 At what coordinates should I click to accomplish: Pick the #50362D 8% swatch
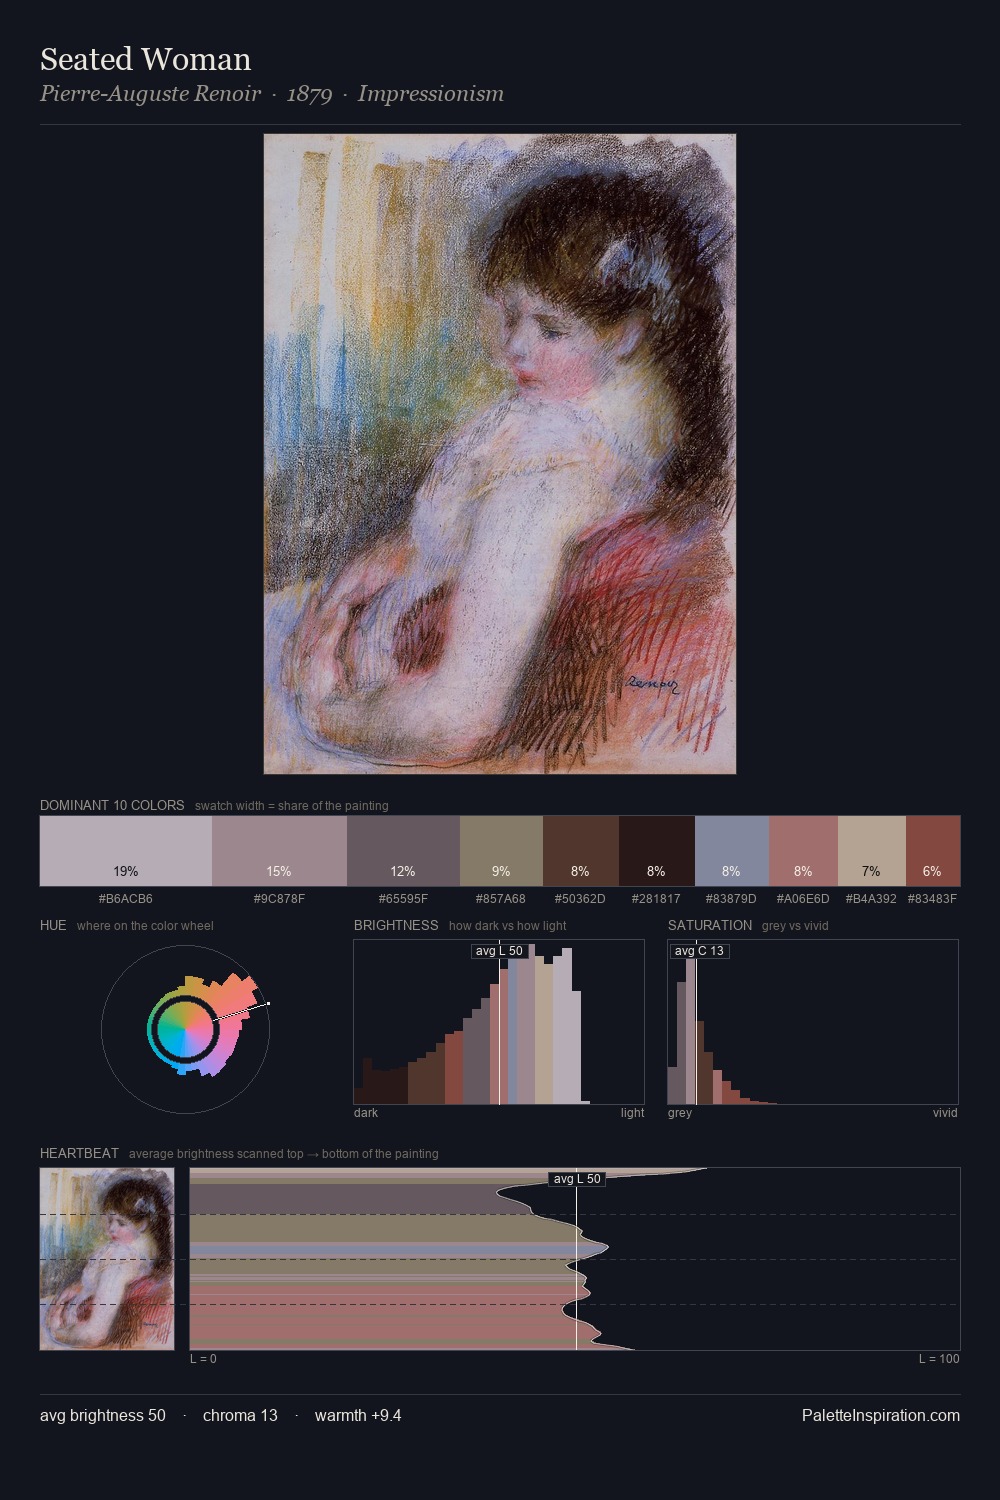tap(581, 851)
